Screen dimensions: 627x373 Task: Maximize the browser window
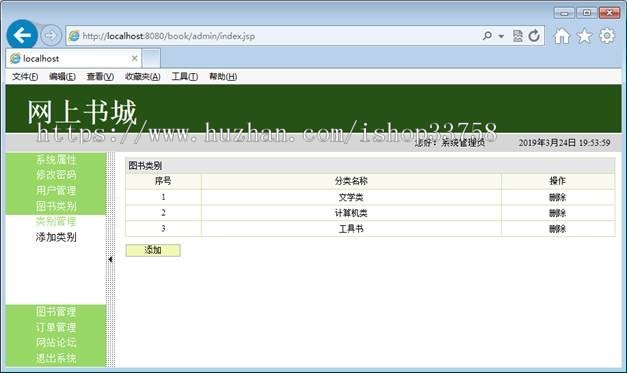click(587, 13)
